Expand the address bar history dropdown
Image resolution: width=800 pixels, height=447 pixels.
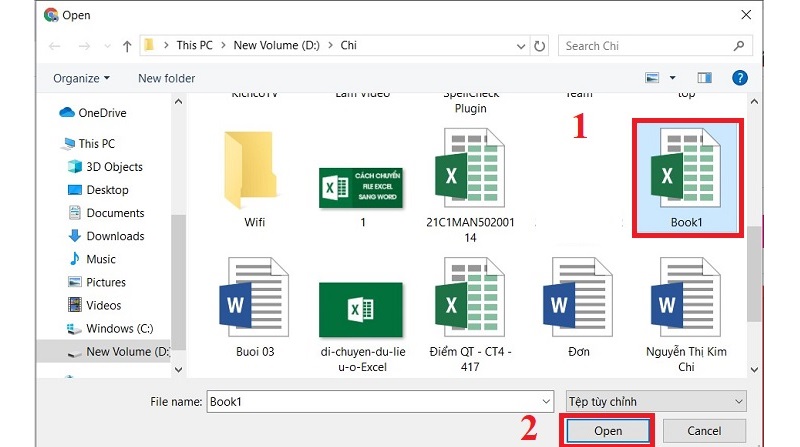520,46
